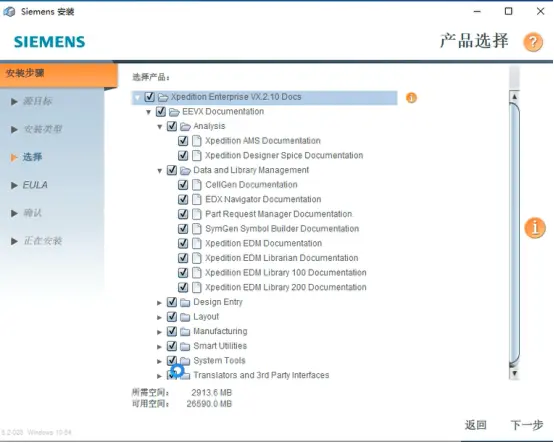
Task: Select Part Request Manager Documentation label
Action: pyautogui.click(x=278, y=214)
